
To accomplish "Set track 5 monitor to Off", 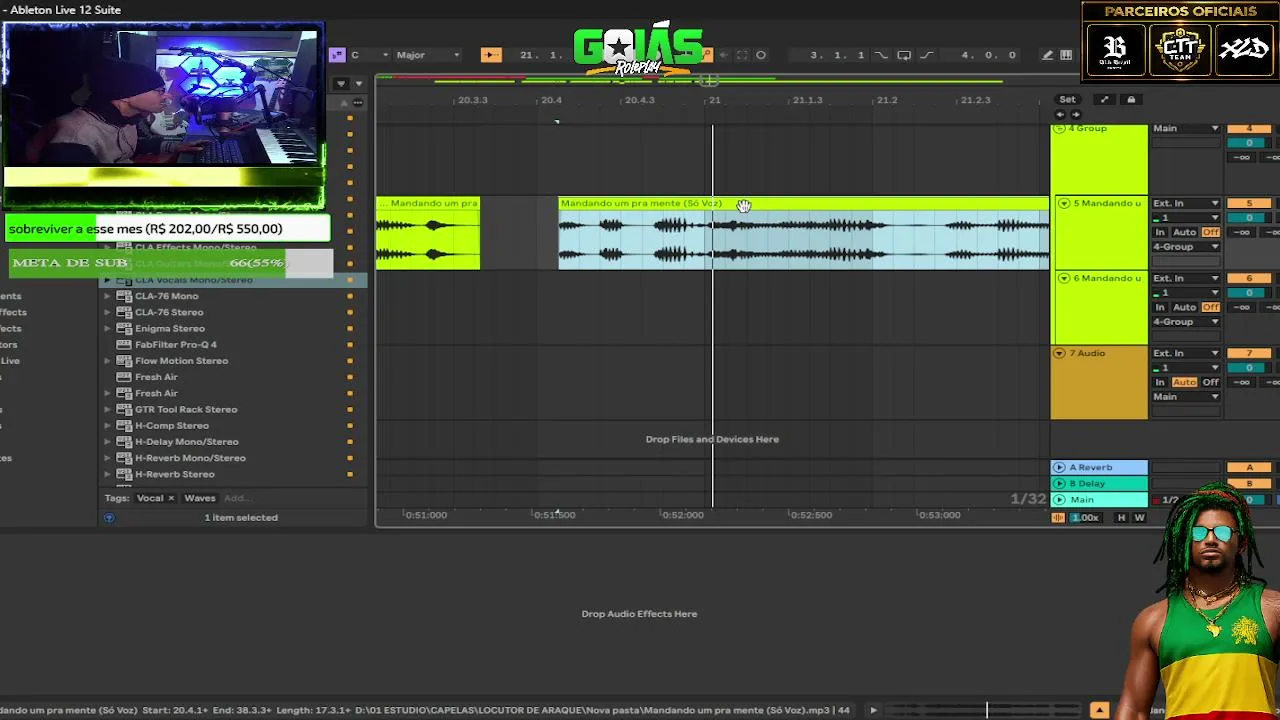I will click(1211, 232).
